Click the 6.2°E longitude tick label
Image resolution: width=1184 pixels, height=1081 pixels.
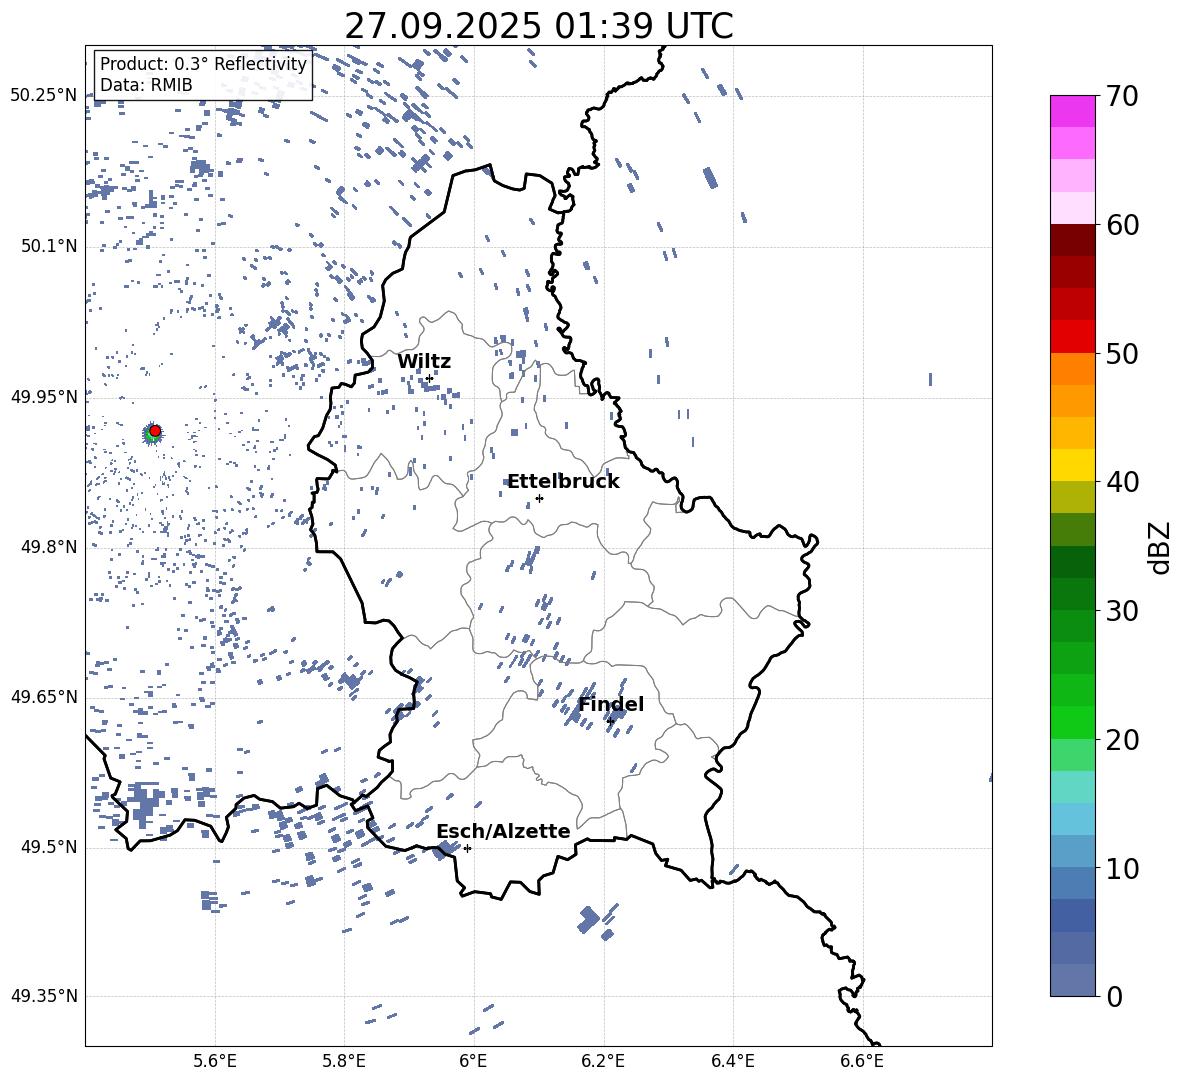603,1060
